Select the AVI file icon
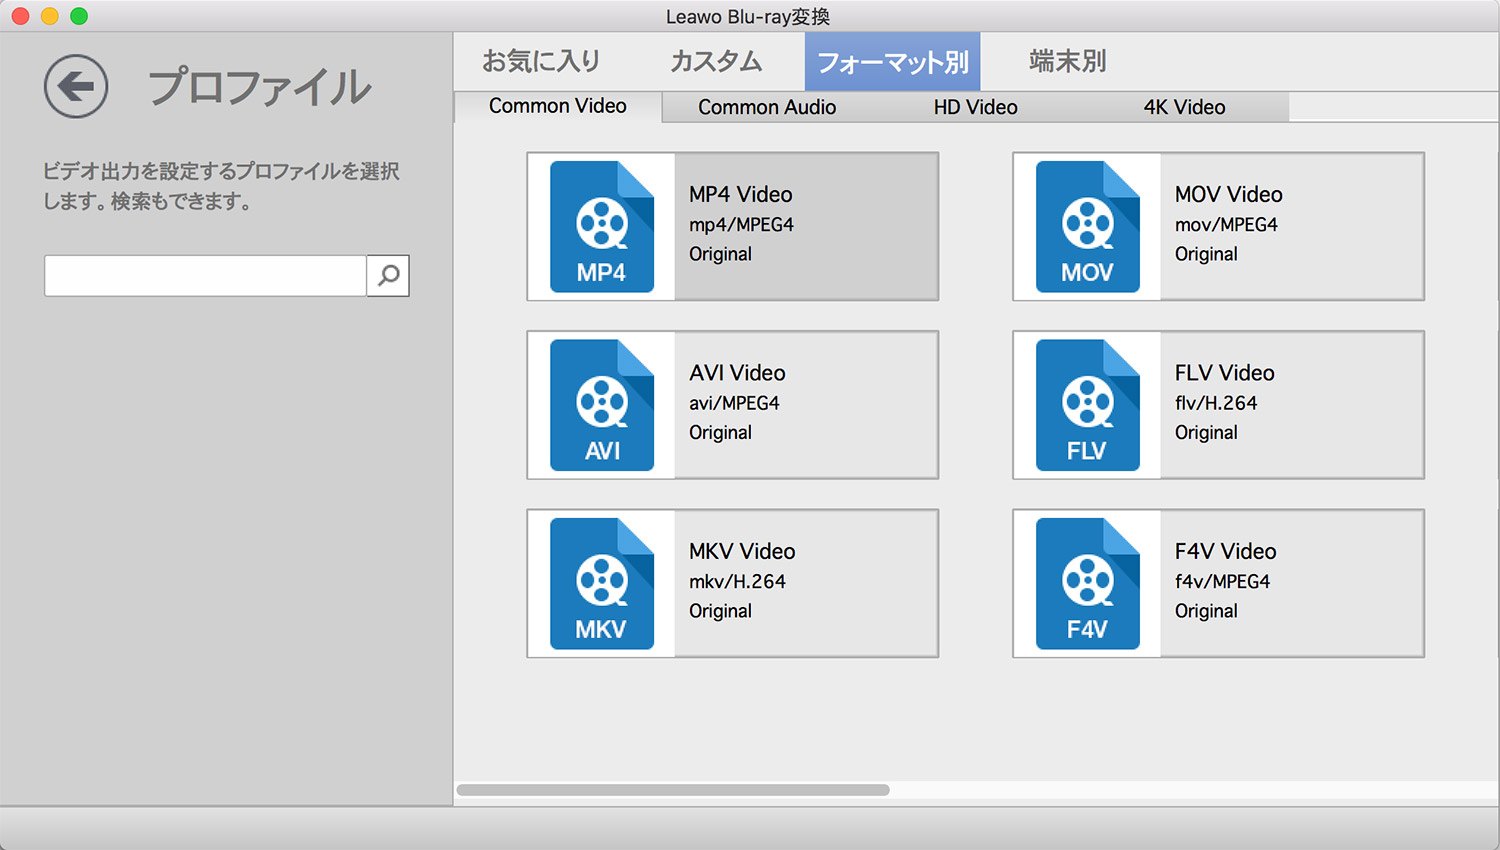 [602, 405]
